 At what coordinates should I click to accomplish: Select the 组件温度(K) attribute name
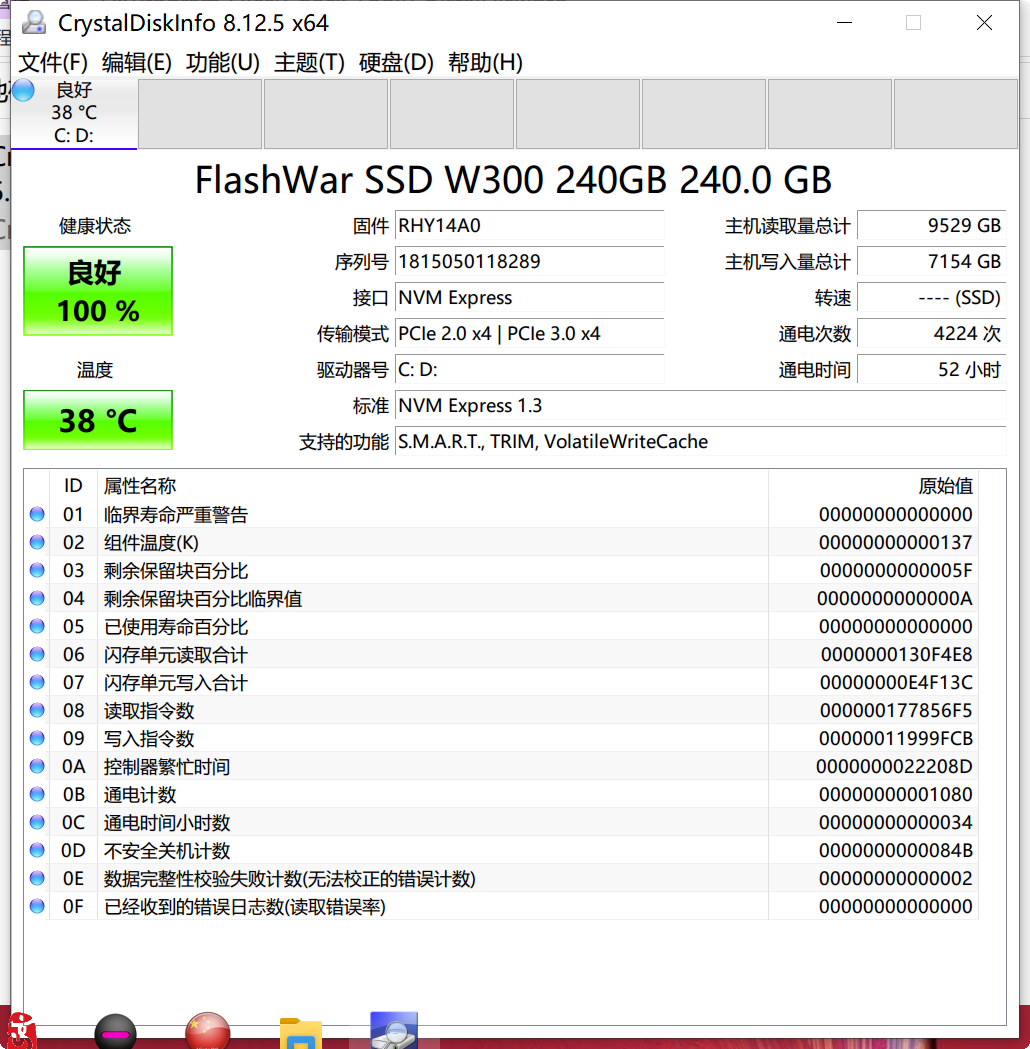coord(151,543)
